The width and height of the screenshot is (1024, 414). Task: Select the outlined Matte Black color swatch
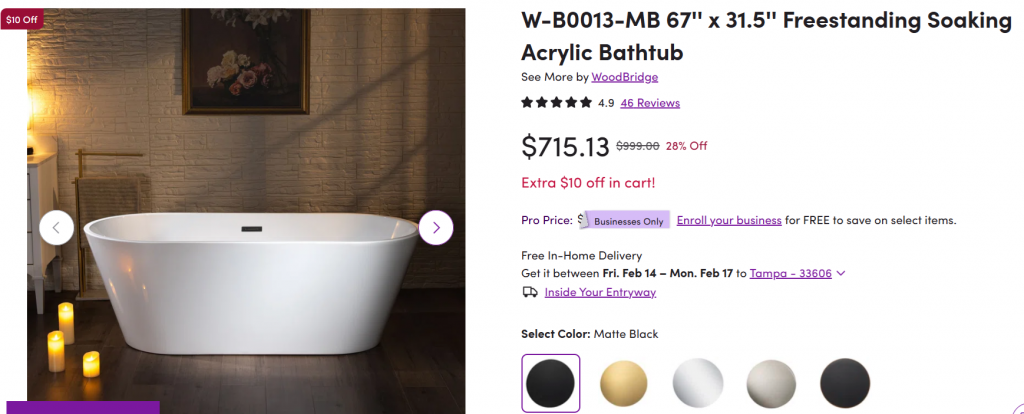tap(550, 382)
